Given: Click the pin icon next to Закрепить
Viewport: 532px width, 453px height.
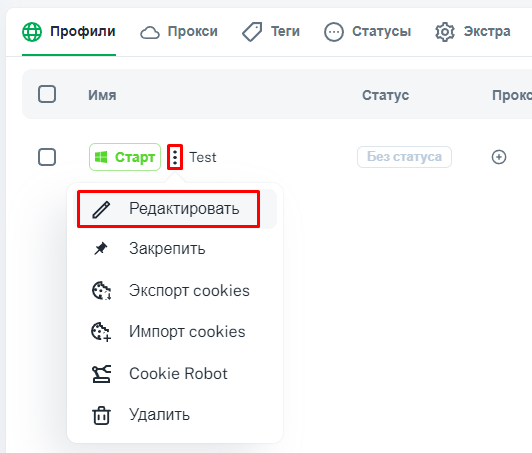Looking at the screenshot, I should pyautogui.click(x=101, y=249).
